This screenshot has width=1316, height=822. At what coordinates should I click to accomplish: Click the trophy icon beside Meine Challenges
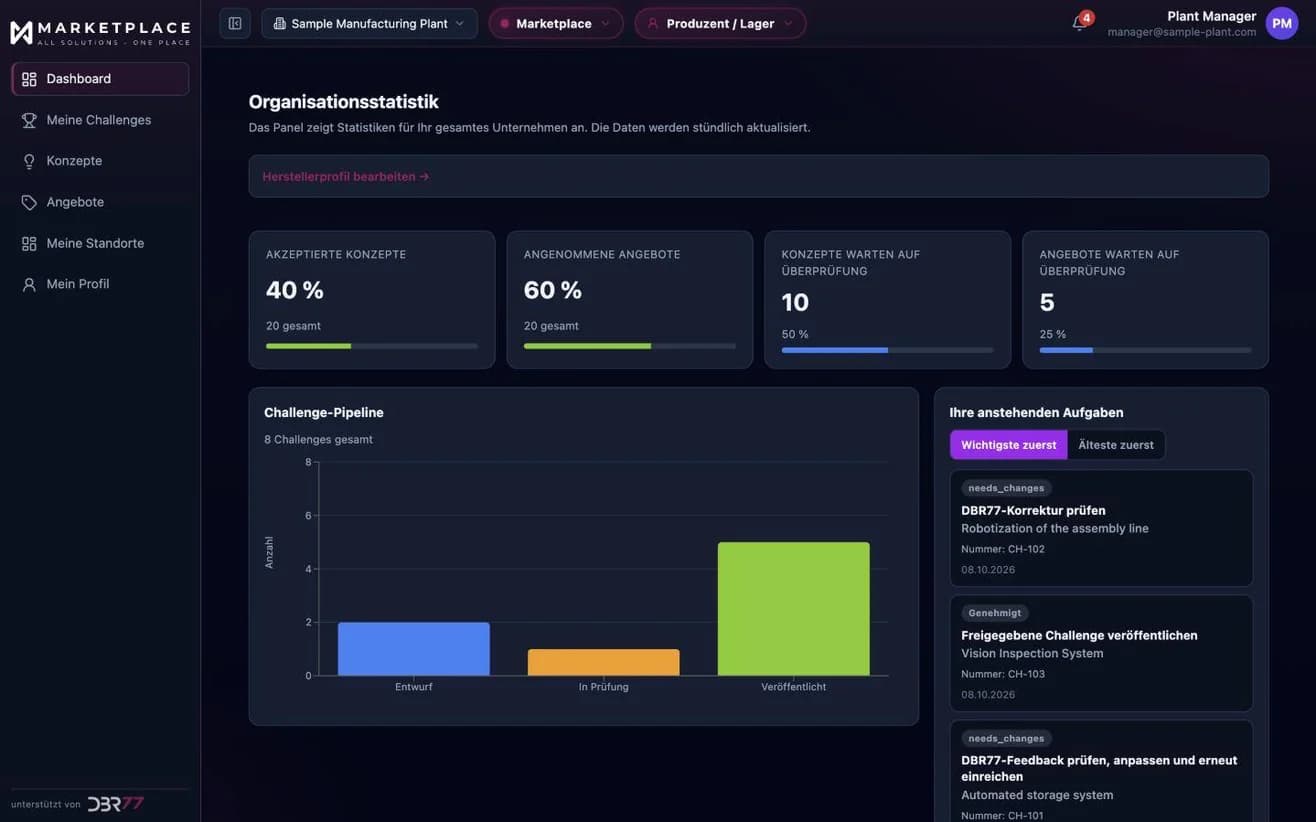coord(29,120)
